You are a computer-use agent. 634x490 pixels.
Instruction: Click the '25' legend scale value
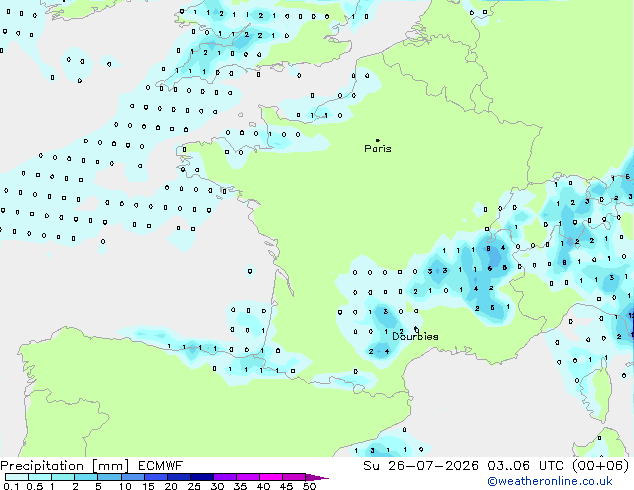tap(194, 486)
